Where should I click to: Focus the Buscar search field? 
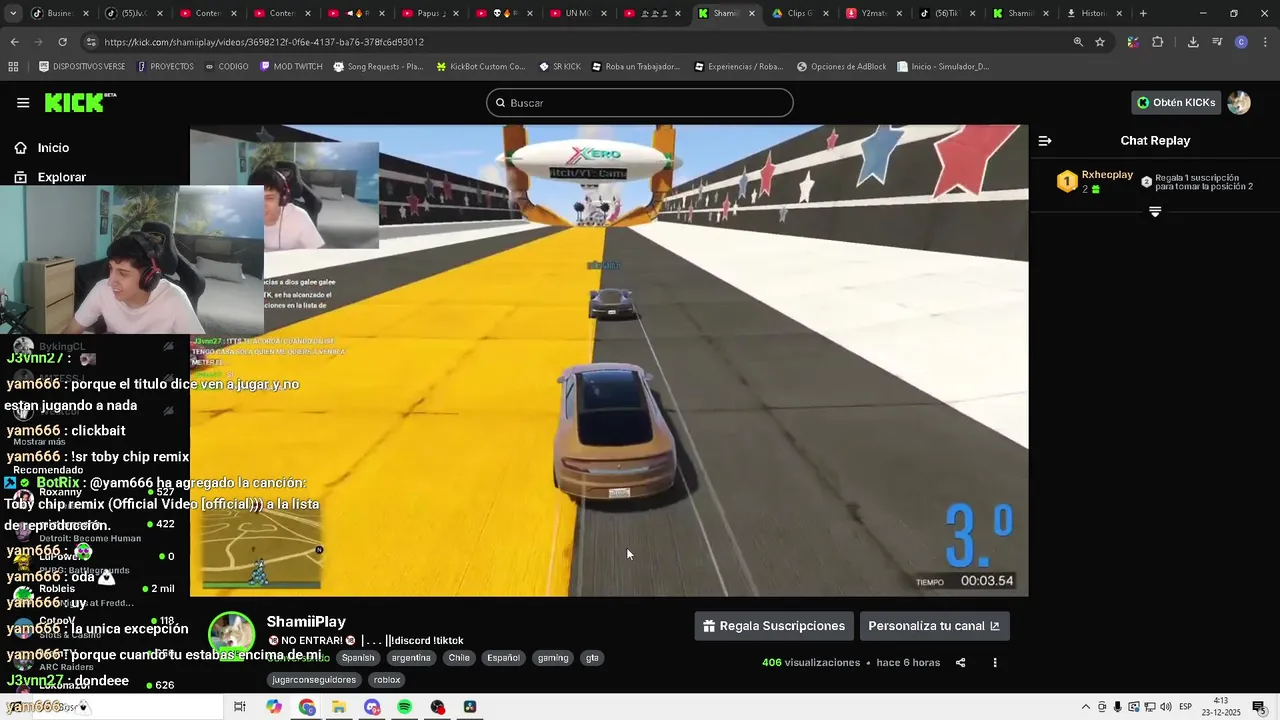[x=640, y=103]
